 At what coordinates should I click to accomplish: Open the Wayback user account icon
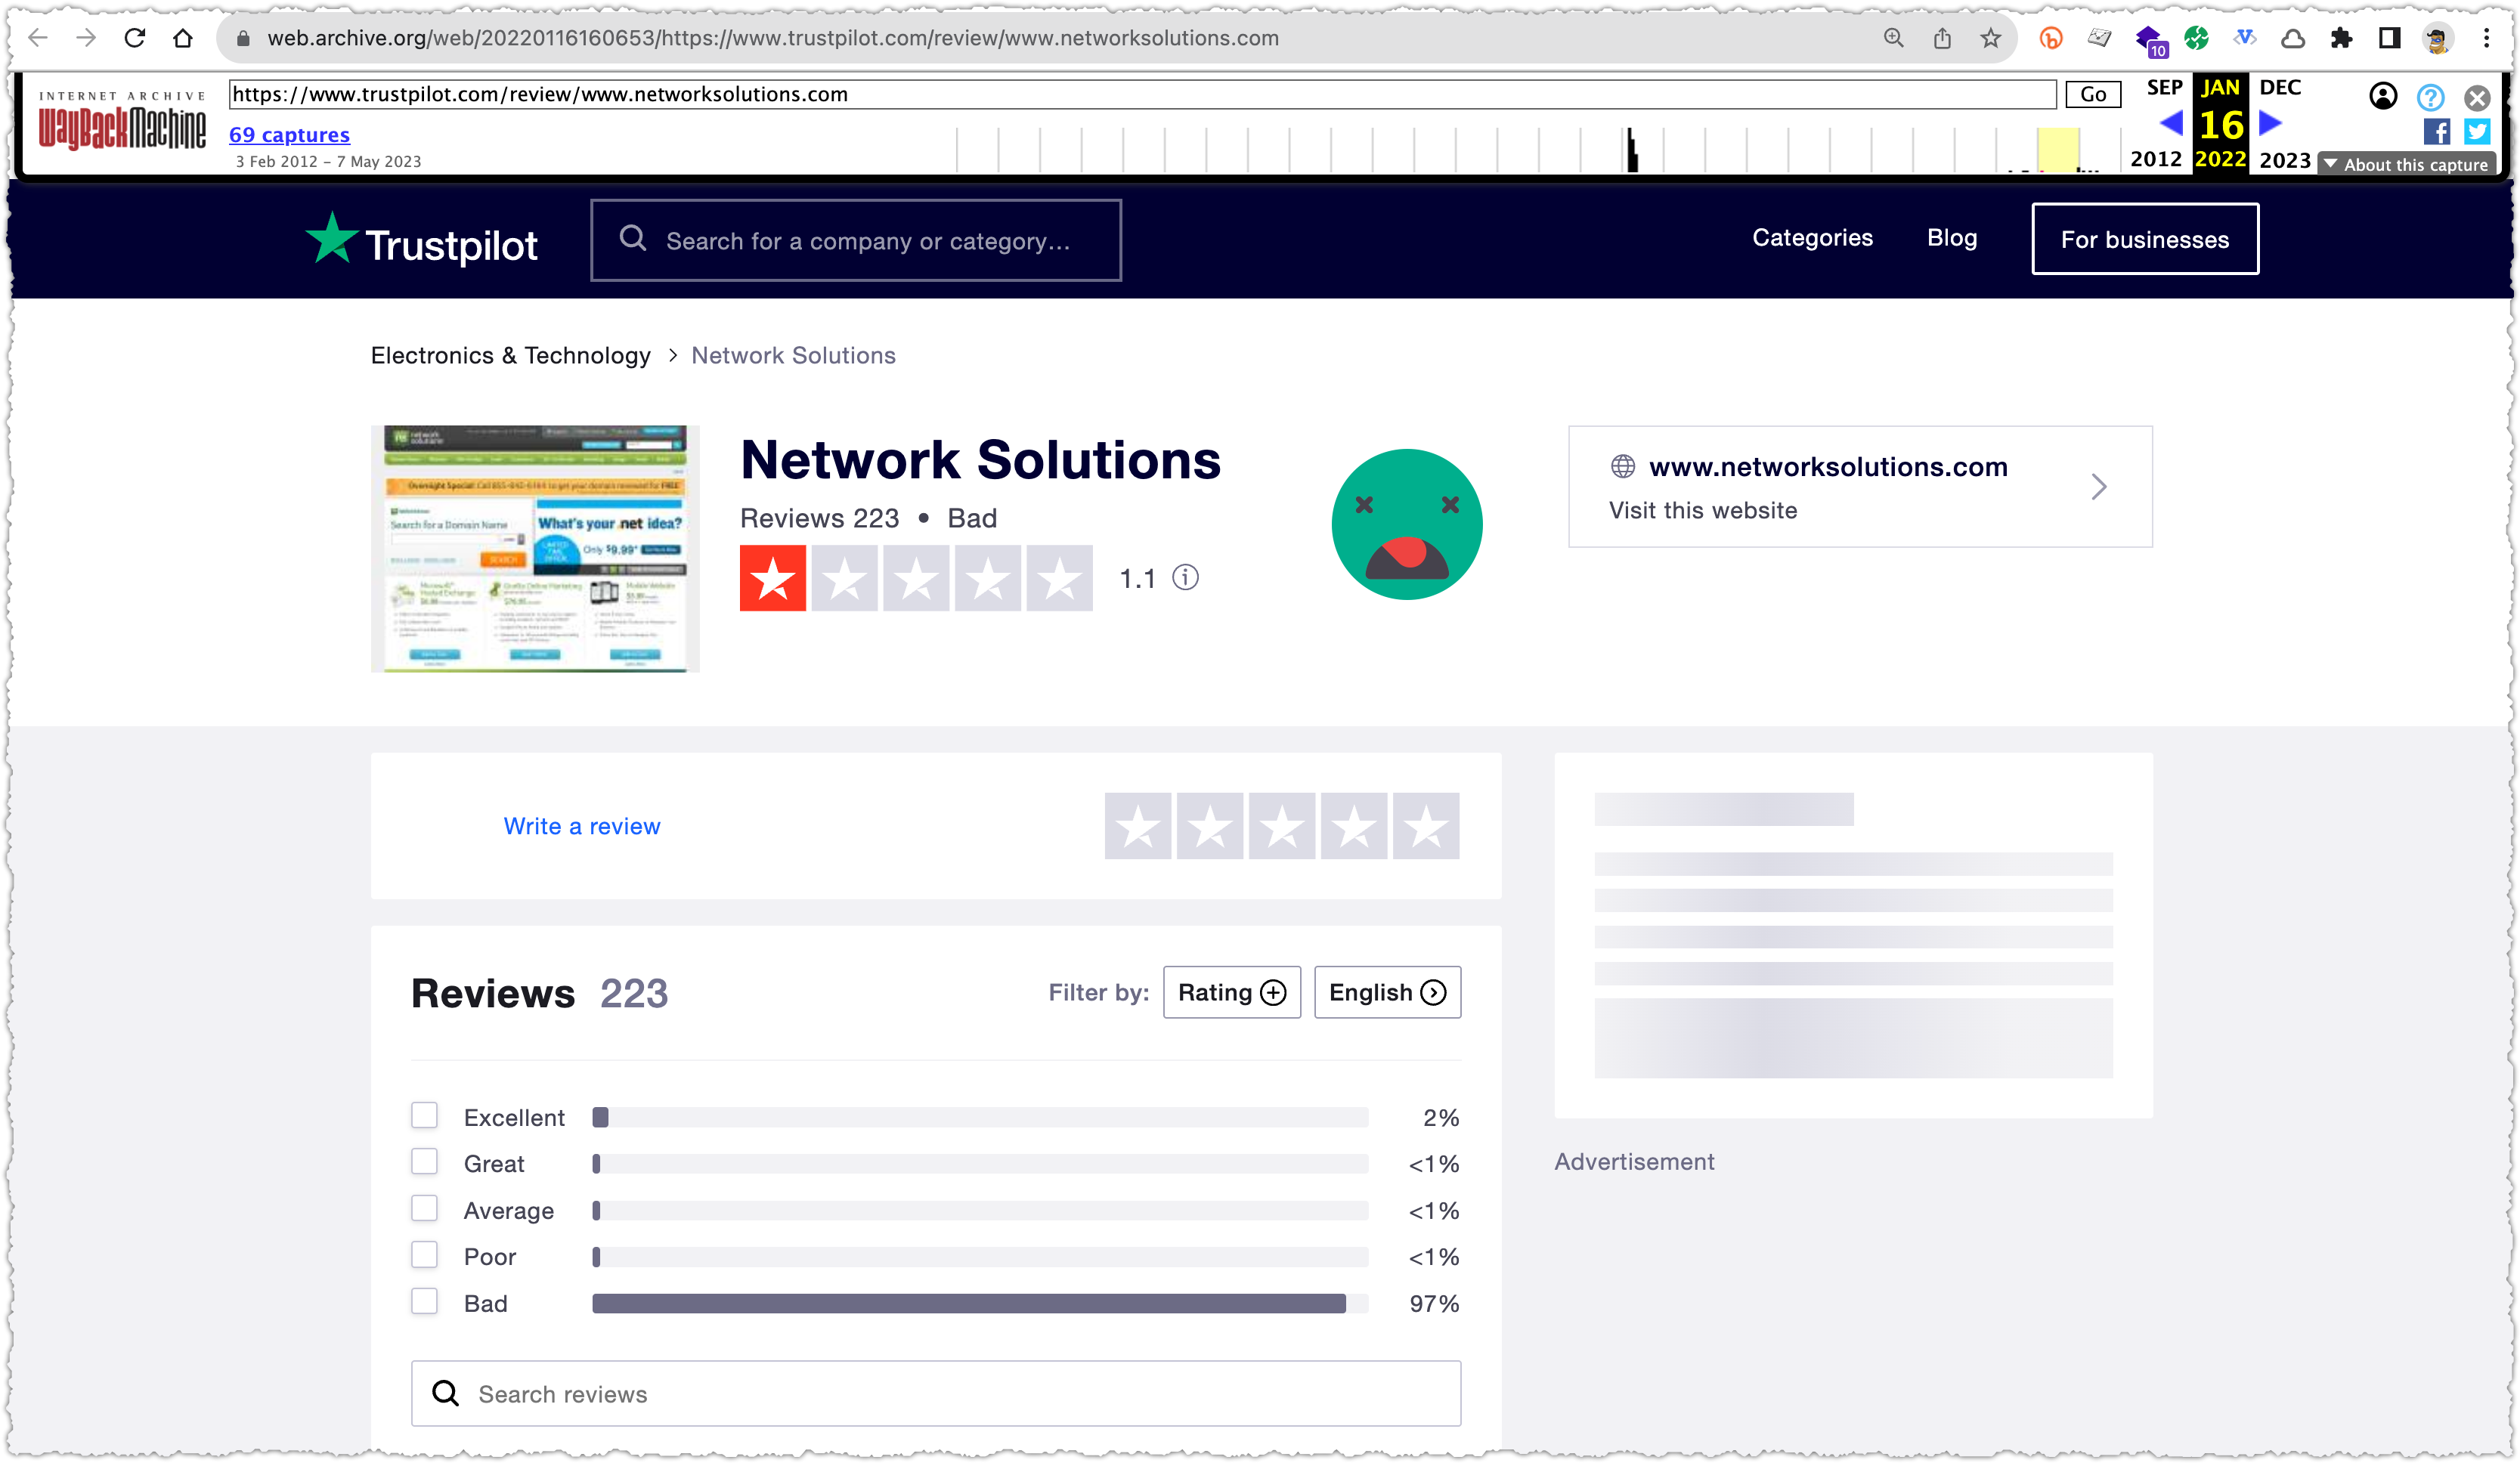[x=2383, y=96]
